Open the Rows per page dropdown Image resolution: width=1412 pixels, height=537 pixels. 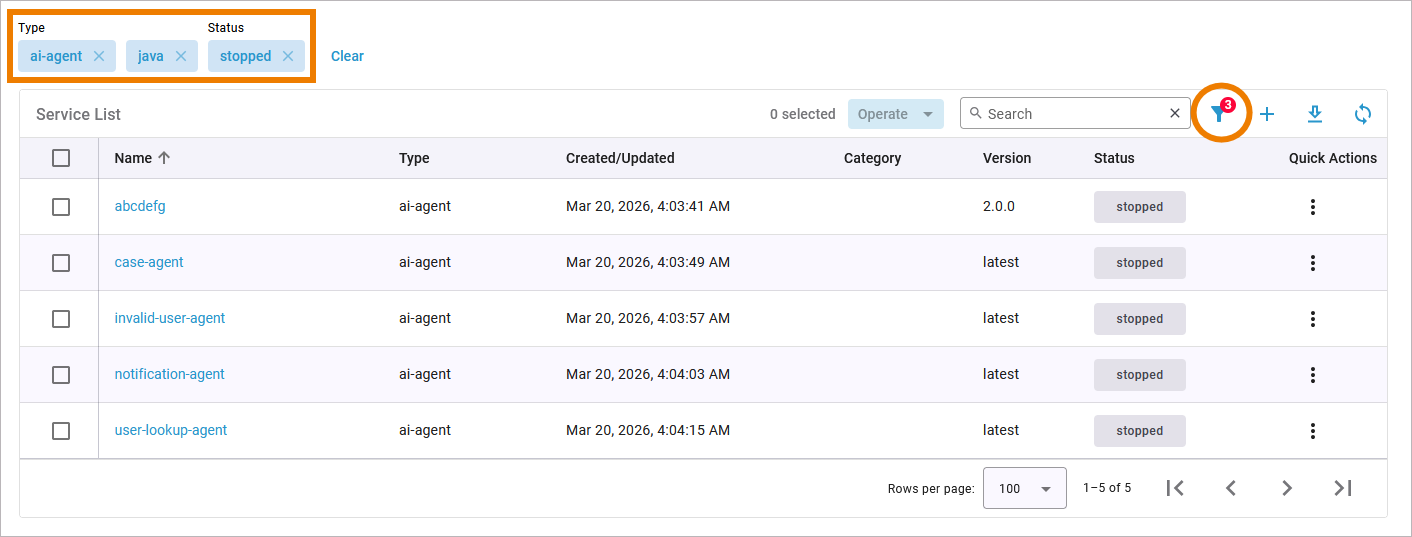coord(1024,488)
